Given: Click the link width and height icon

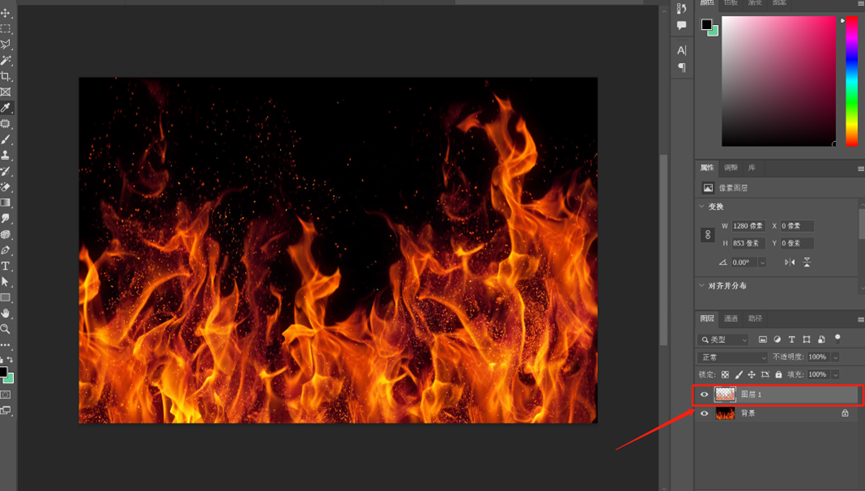Looking at the screenshot, I should [708, 235].
